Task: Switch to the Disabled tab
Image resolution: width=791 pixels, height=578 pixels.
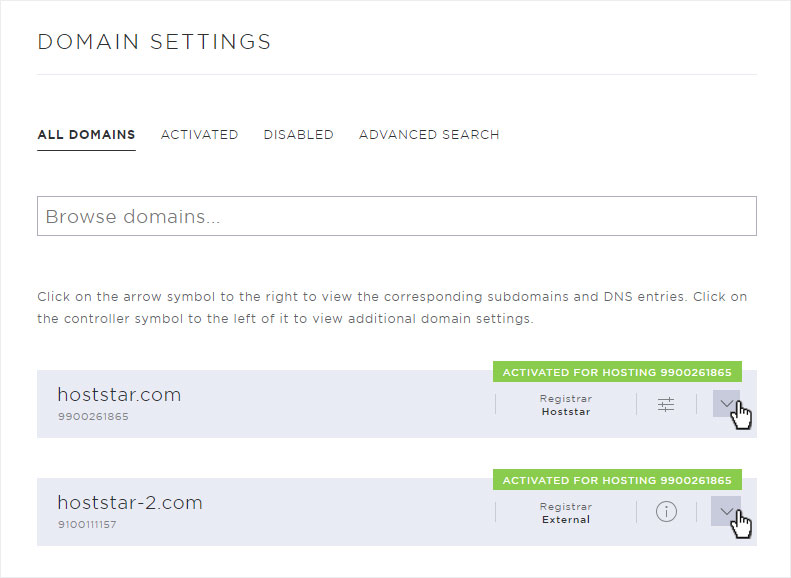Action: tap(299, 135)
